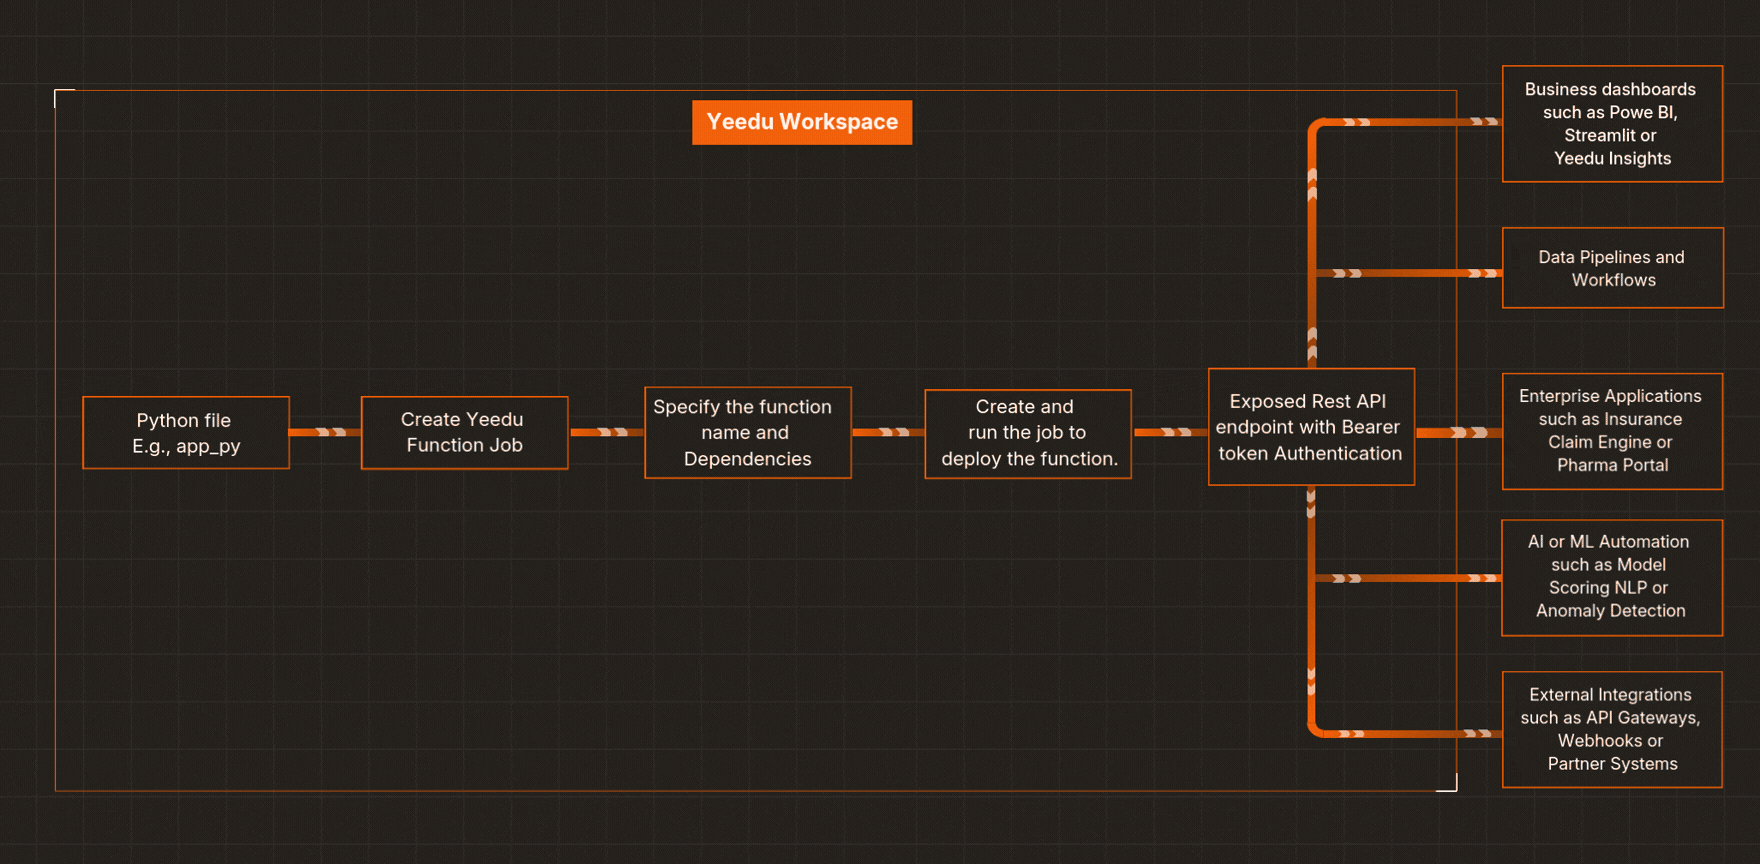Click arrow between Specify function and Create and run
This screenshot has width=1760, height=864.
pyautogui.click(x=888, y=432)
